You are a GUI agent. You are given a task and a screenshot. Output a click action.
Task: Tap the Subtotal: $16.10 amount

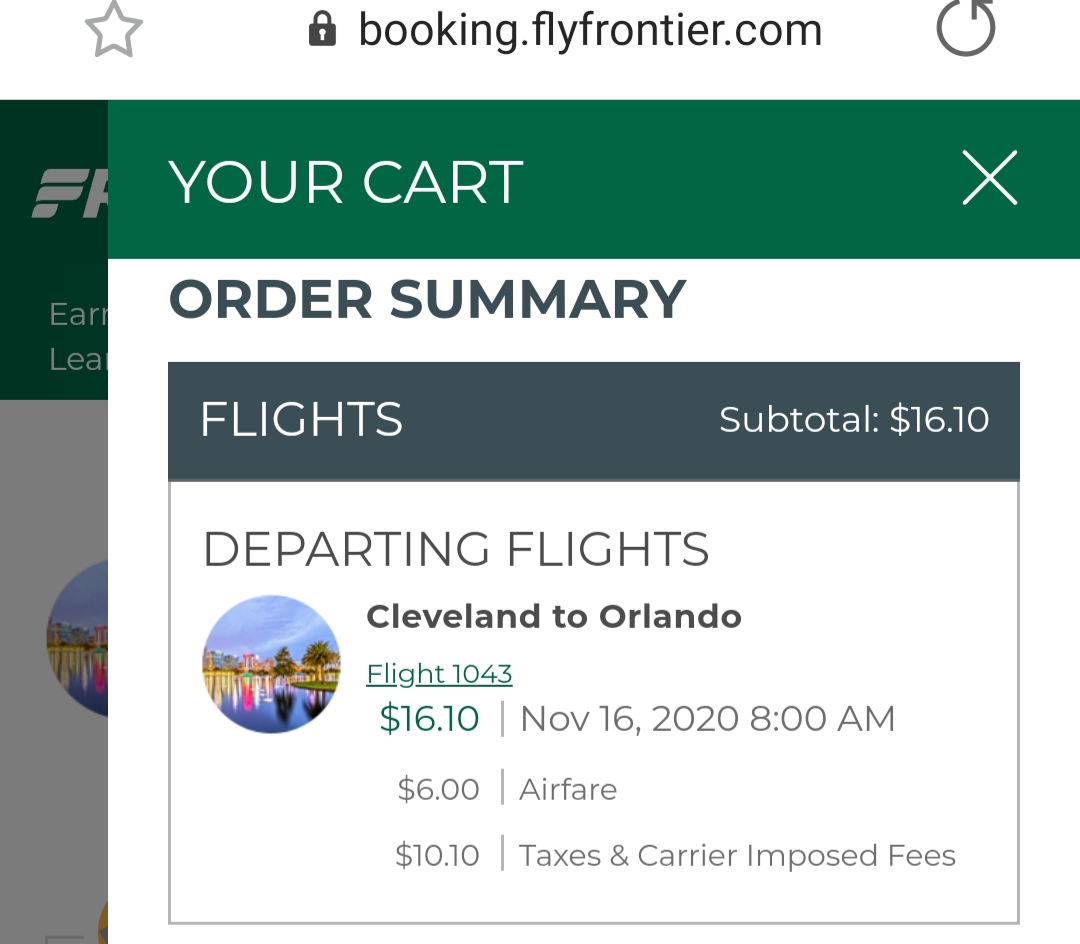(854, 419)
